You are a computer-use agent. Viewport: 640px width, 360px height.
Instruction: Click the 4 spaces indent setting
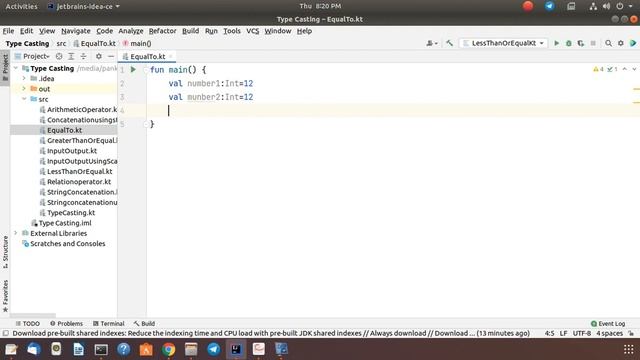click(609, 333)
